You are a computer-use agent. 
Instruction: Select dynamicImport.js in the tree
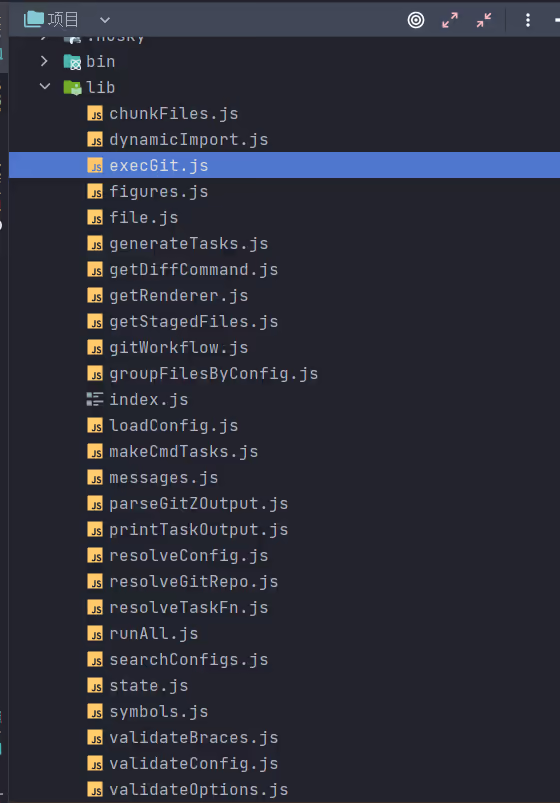pos(189,139)
